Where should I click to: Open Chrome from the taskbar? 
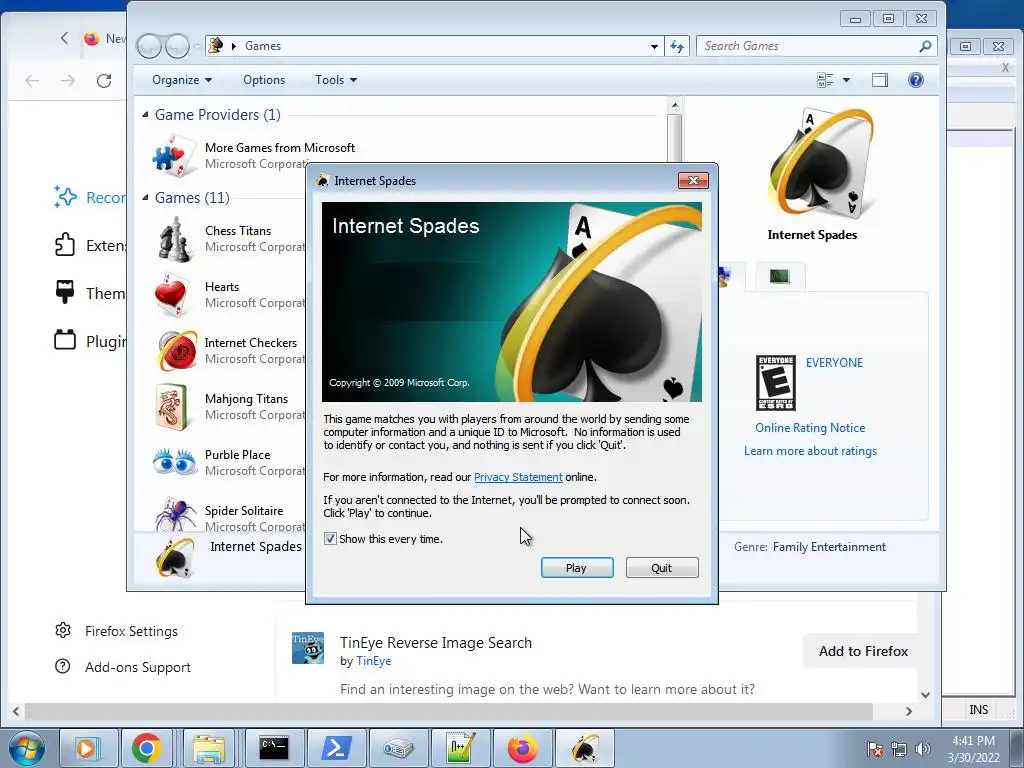point(146,748)
